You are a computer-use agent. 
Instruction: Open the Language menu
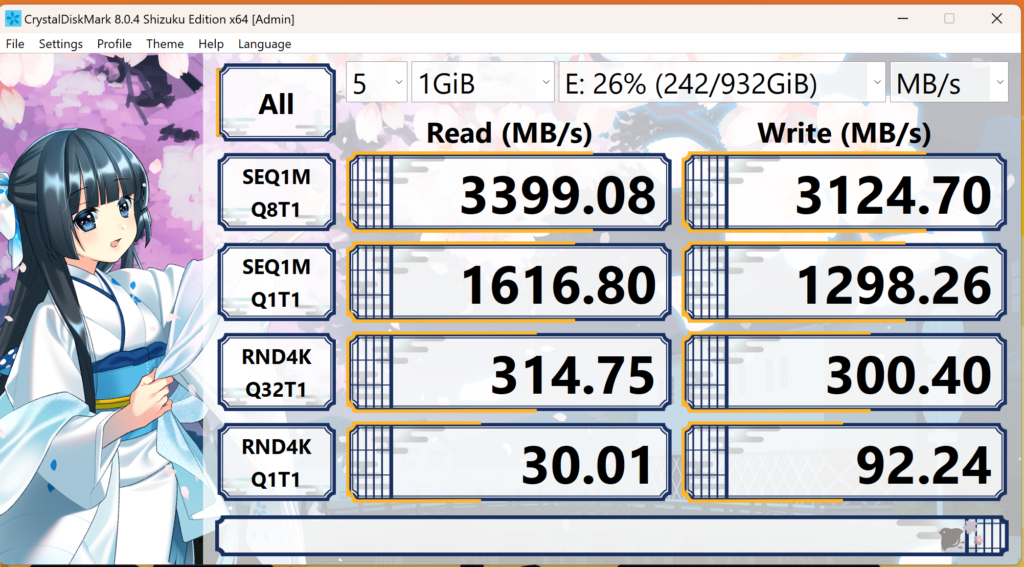pyautogui.click(x=264, y=44)
